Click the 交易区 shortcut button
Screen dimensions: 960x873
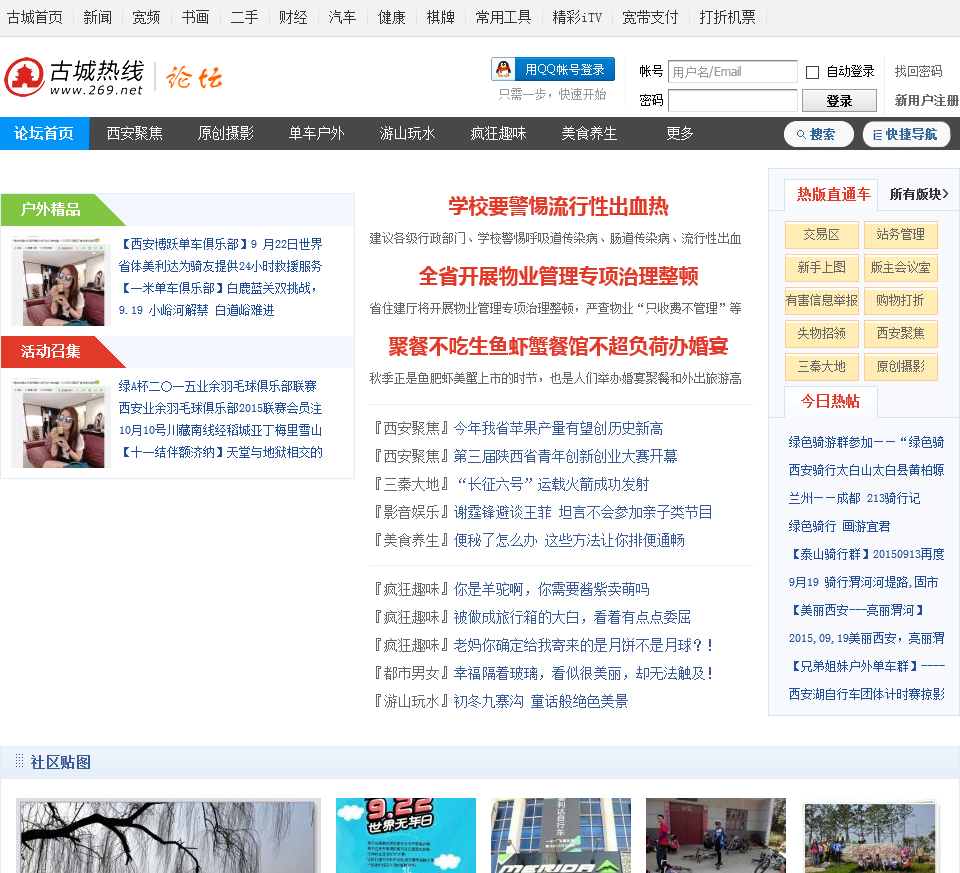pyautogui.click(x=821, y=235)
